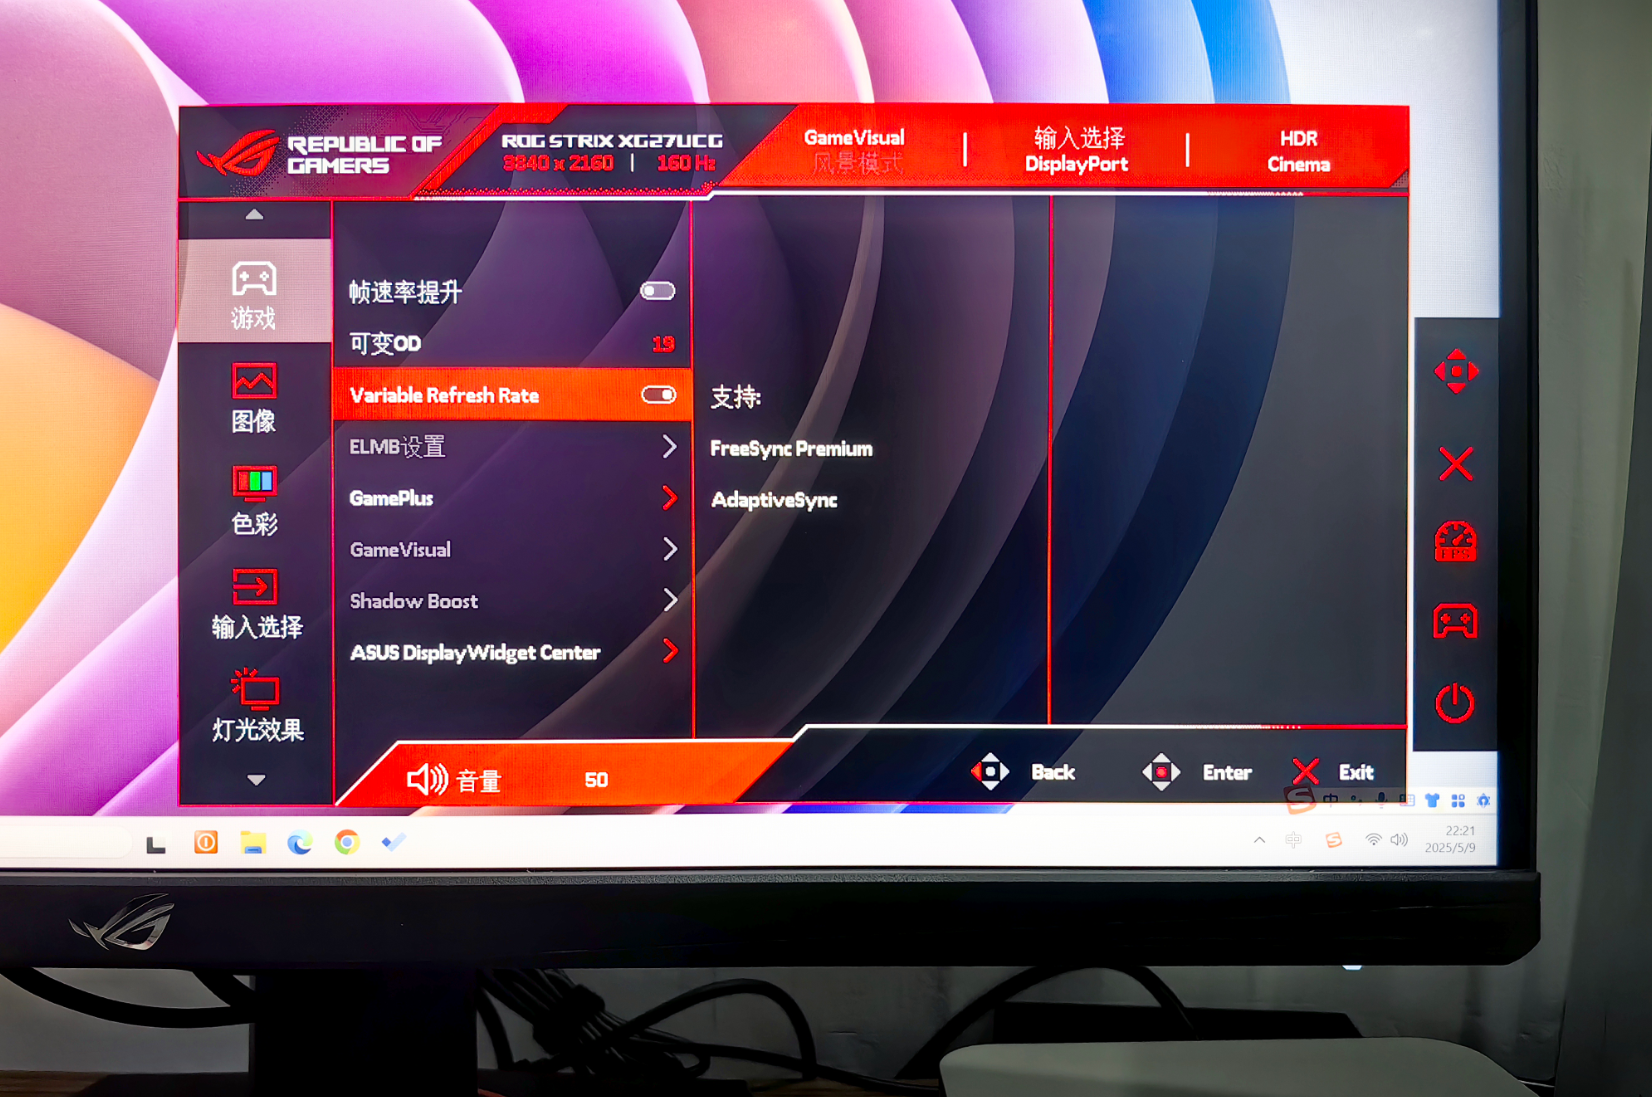This screenshot has height=1097, width=1652.
Task: Expand the ASUS DisplayWidget Center arrow
Action: coord(670,651)
